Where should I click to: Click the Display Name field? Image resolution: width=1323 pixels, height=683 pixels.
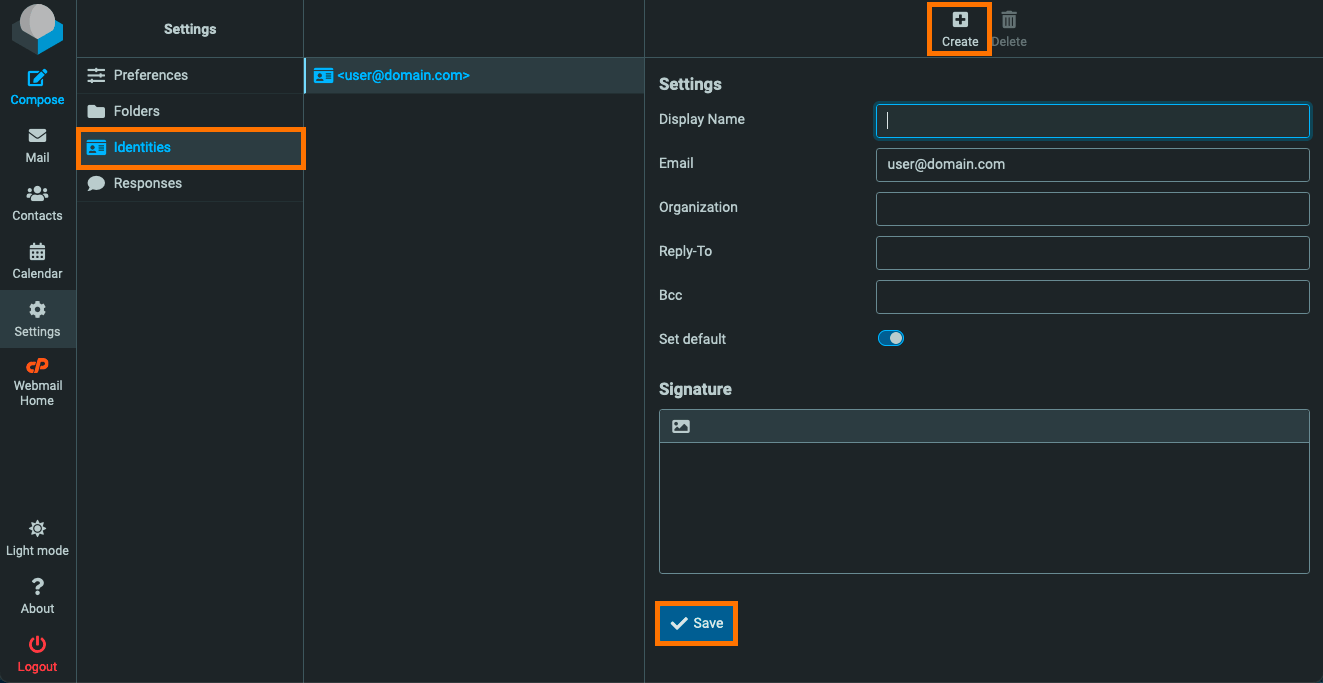pyautogui.click(x=1092, y=121)
